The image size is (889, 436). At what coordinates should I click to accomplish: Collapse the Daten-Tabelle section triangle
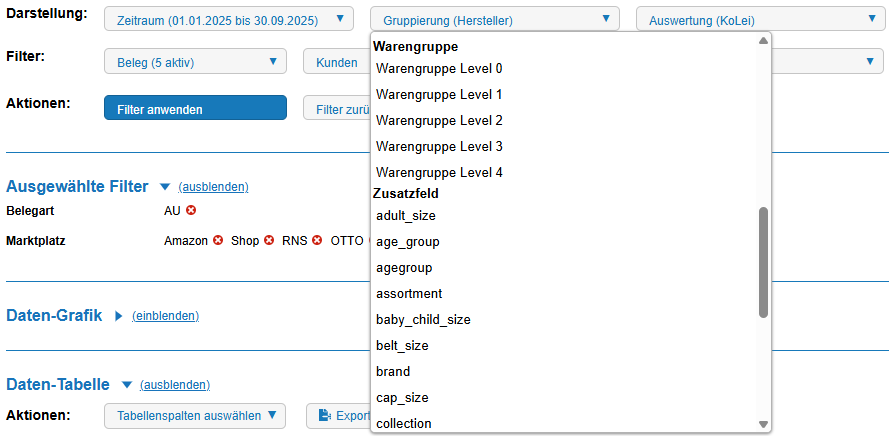coord(127,384)
